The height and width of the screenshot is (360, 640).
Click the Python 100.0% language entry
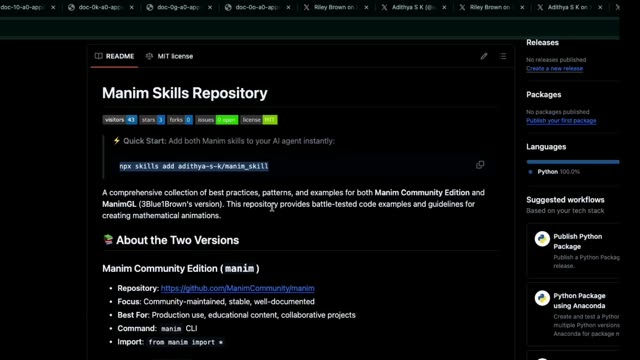pos(554,172)
